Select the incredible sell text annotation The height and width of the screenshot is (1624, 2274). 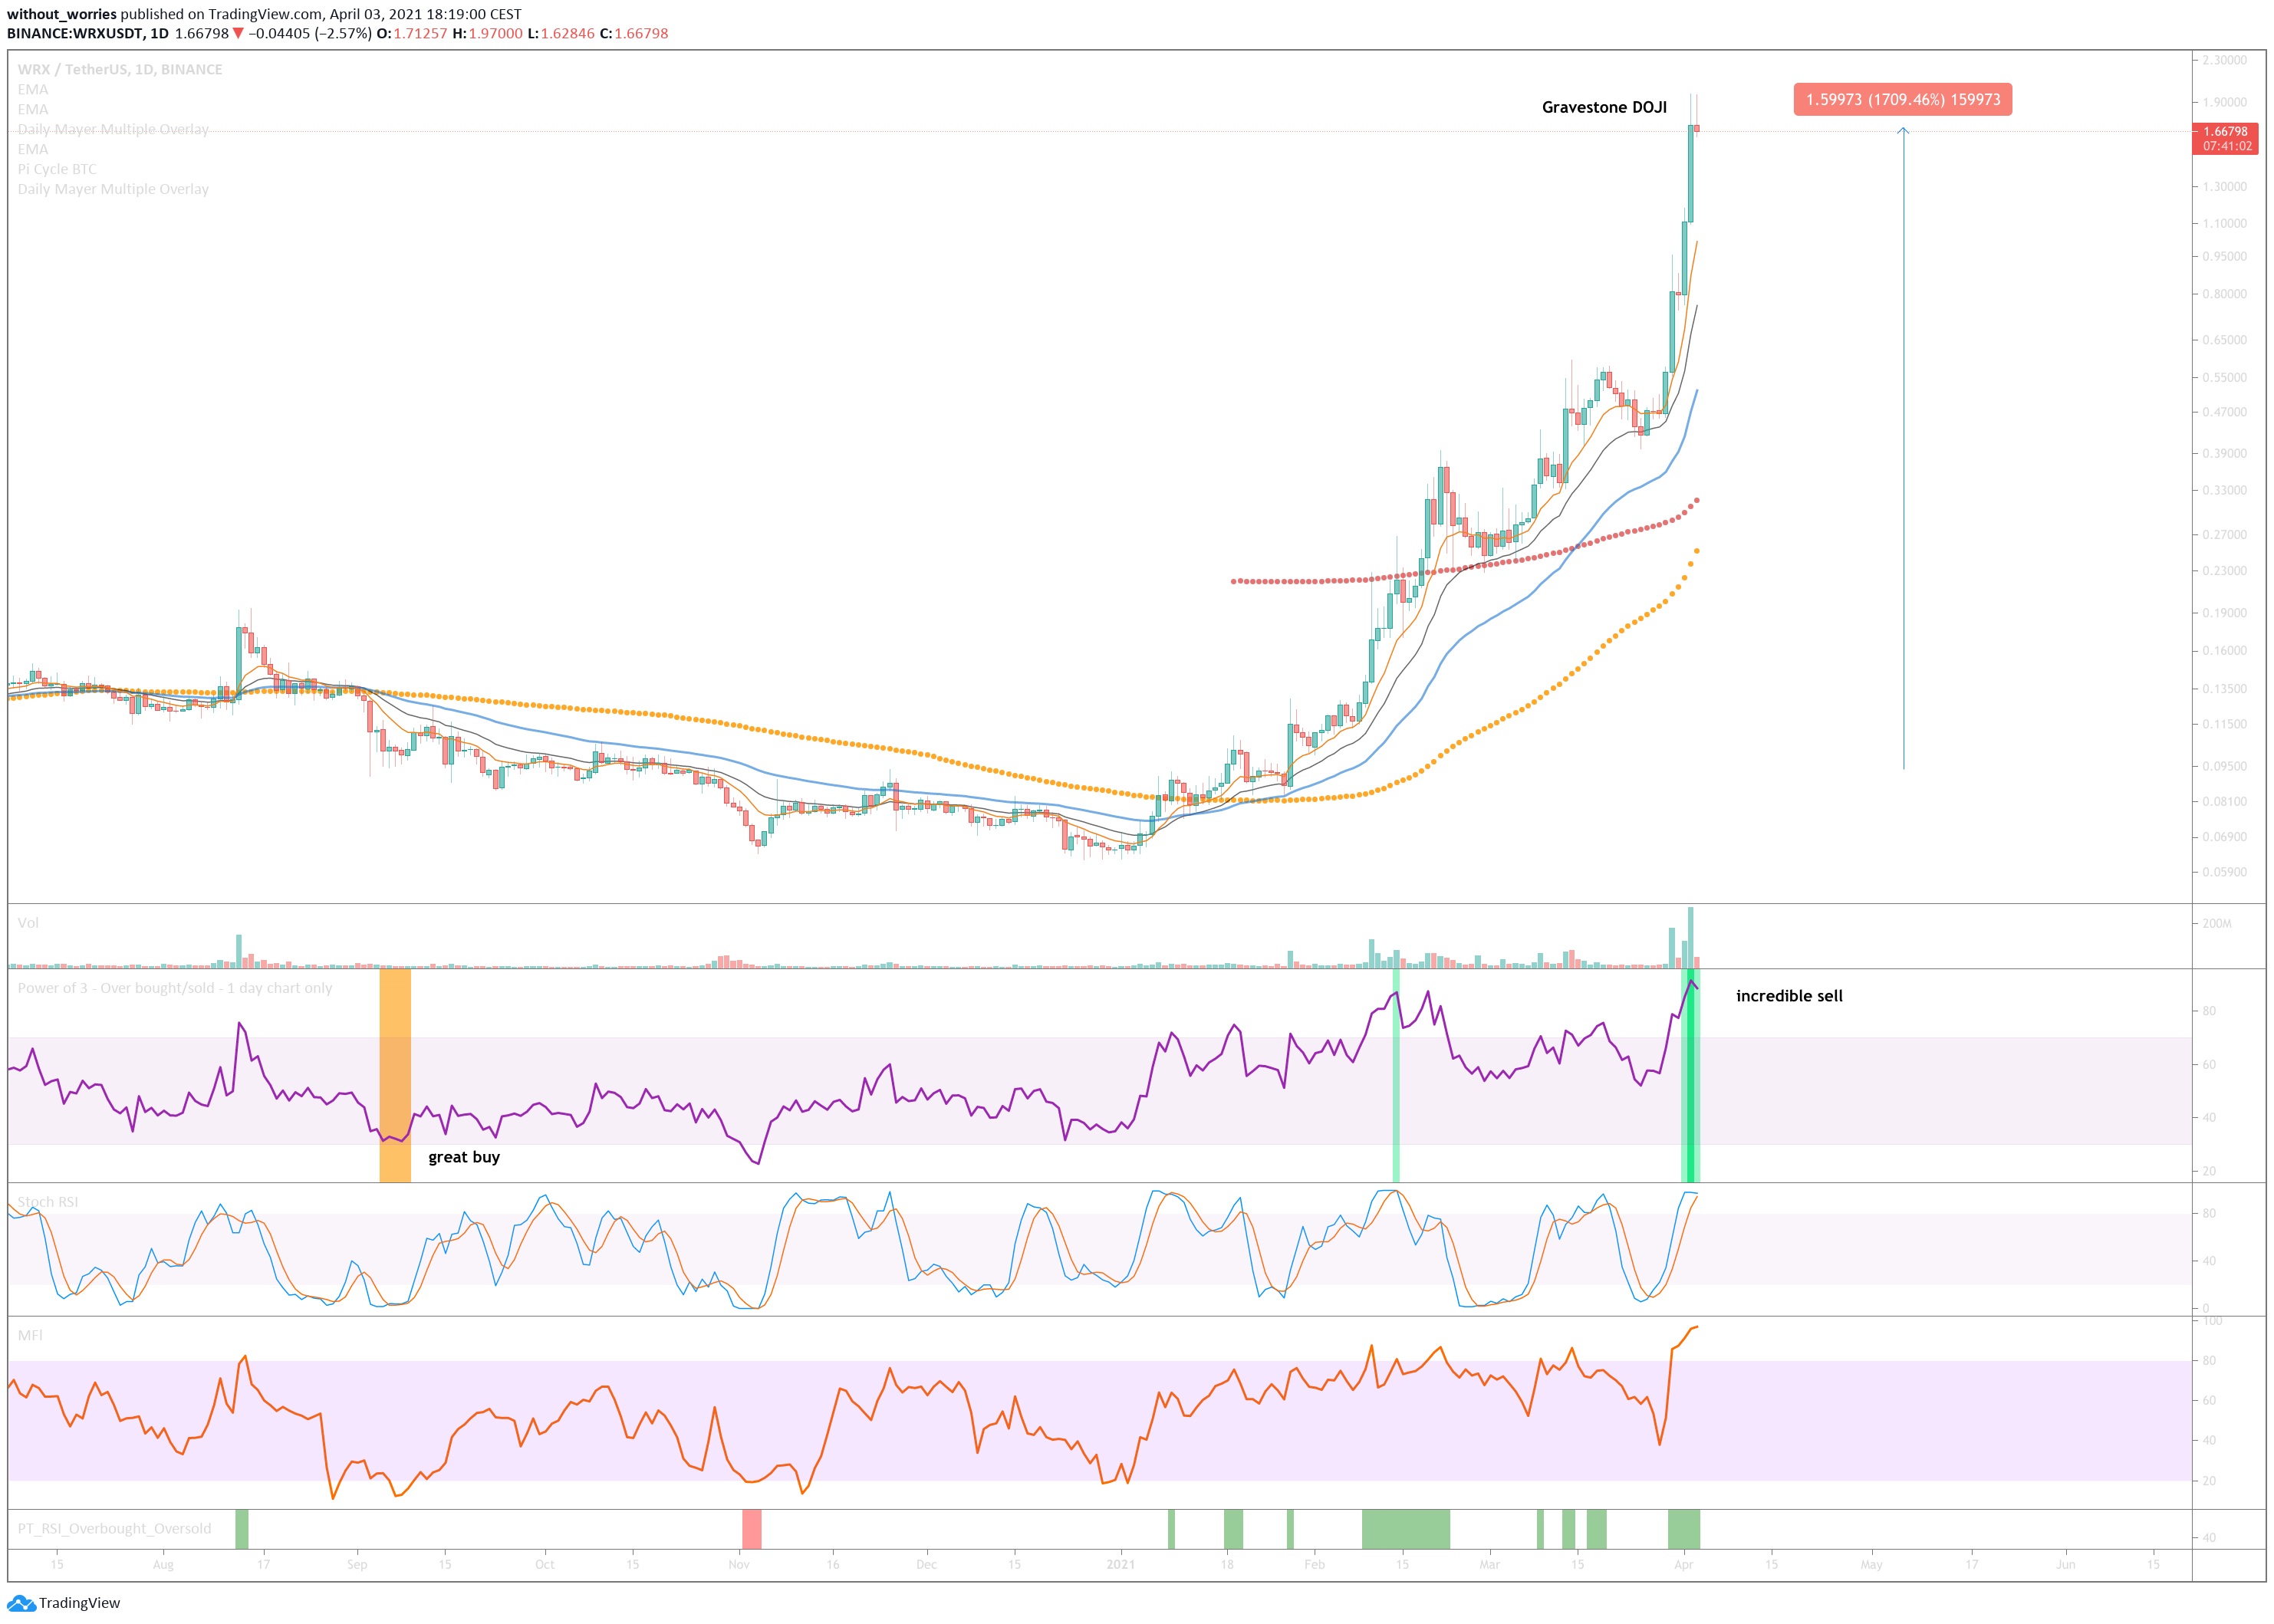pyautogui.click(x=1789, y=996)
